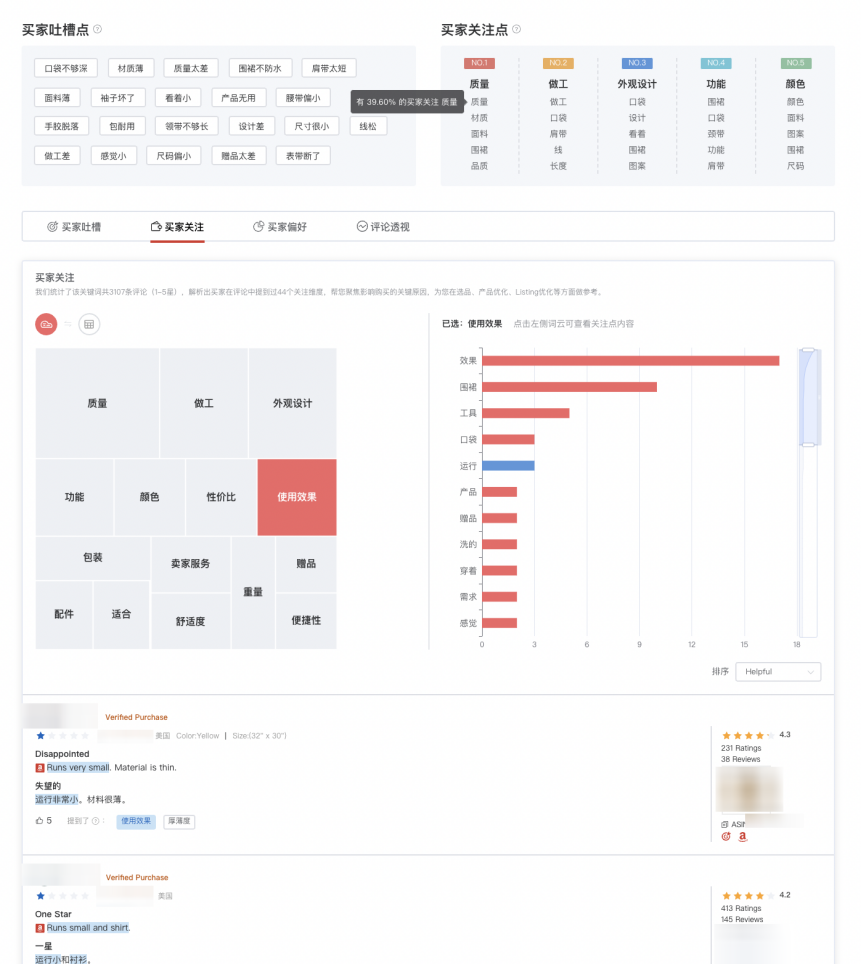This screenshot has width=861, height=964.
Task: Click the blue 运行 bar in the chart
Action: tap(508, 465)
